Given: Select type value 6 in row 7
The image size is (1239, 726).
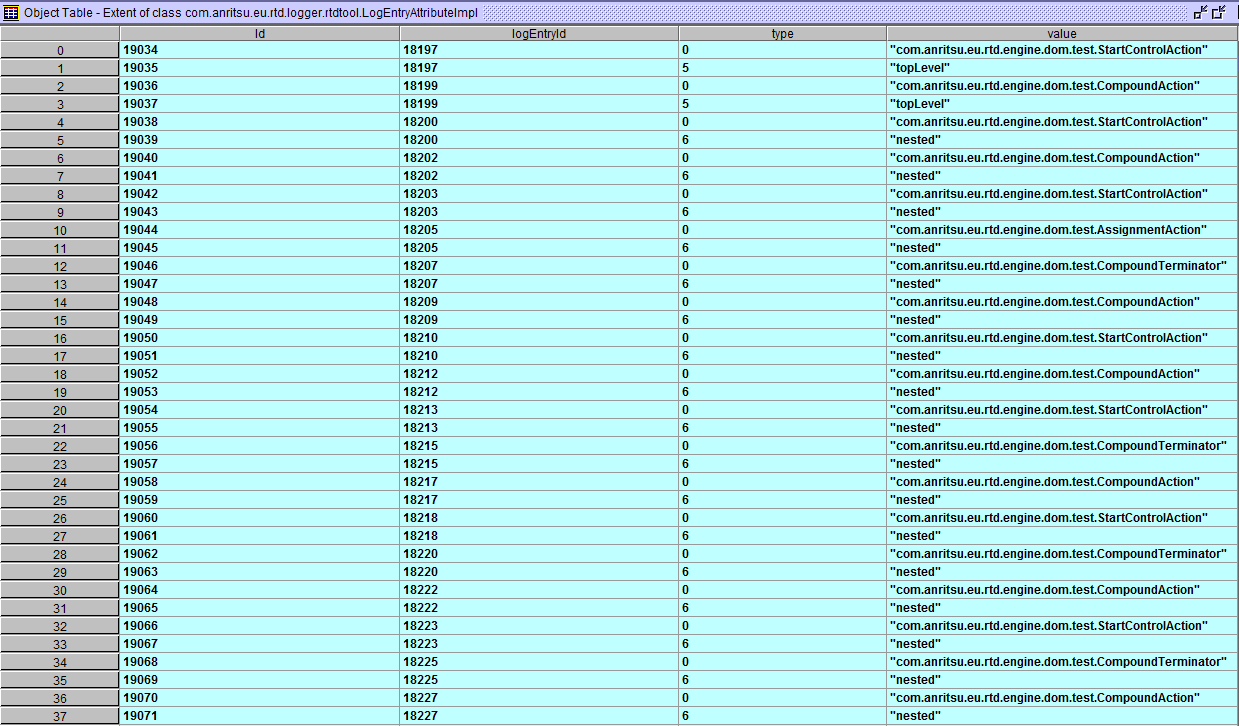Looking at the screenshot, I should coord(783,176).
